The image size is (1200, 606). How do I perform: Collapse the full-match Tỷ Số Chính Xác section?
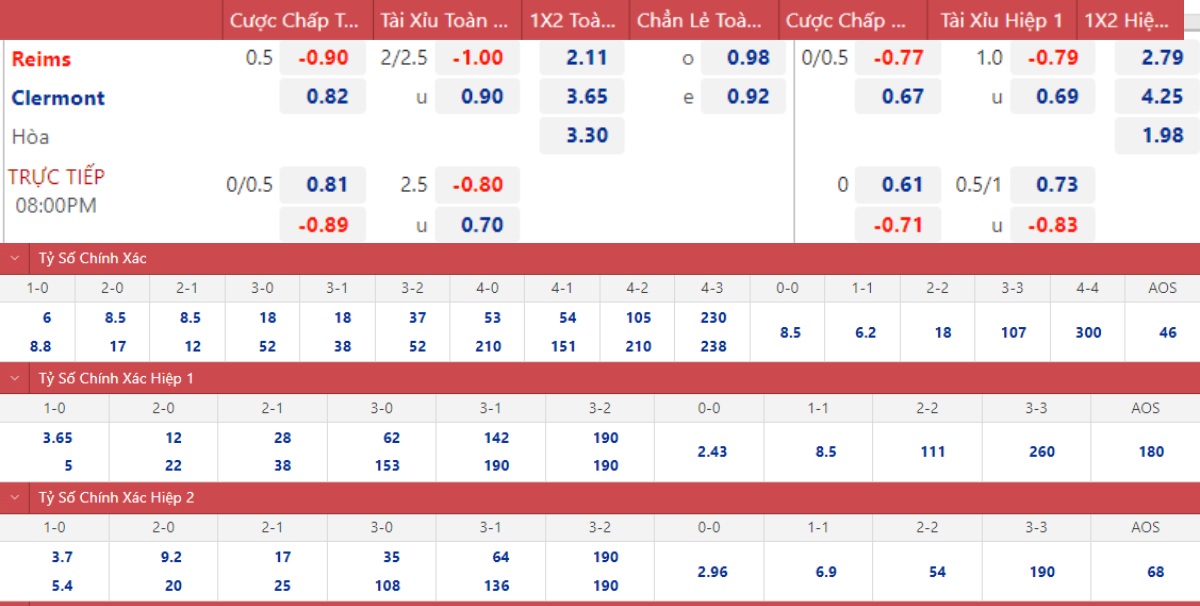15,258
